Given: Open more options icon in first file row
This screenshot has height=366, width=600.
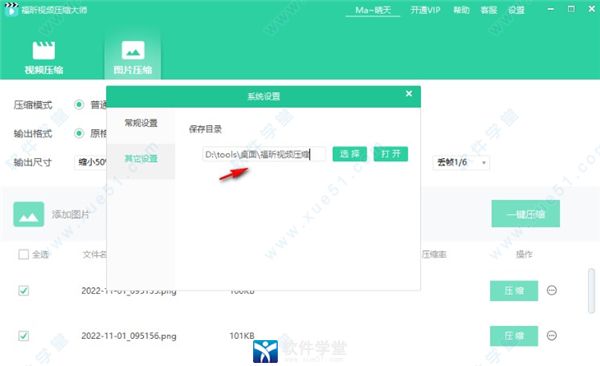Looking at the screenshot, I should point(552,291).
